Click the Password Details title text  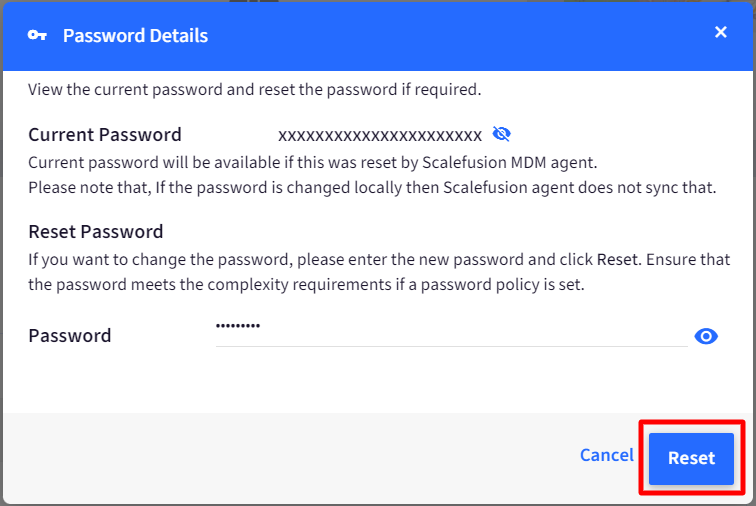pyautogui.click(x=135, y=36)
